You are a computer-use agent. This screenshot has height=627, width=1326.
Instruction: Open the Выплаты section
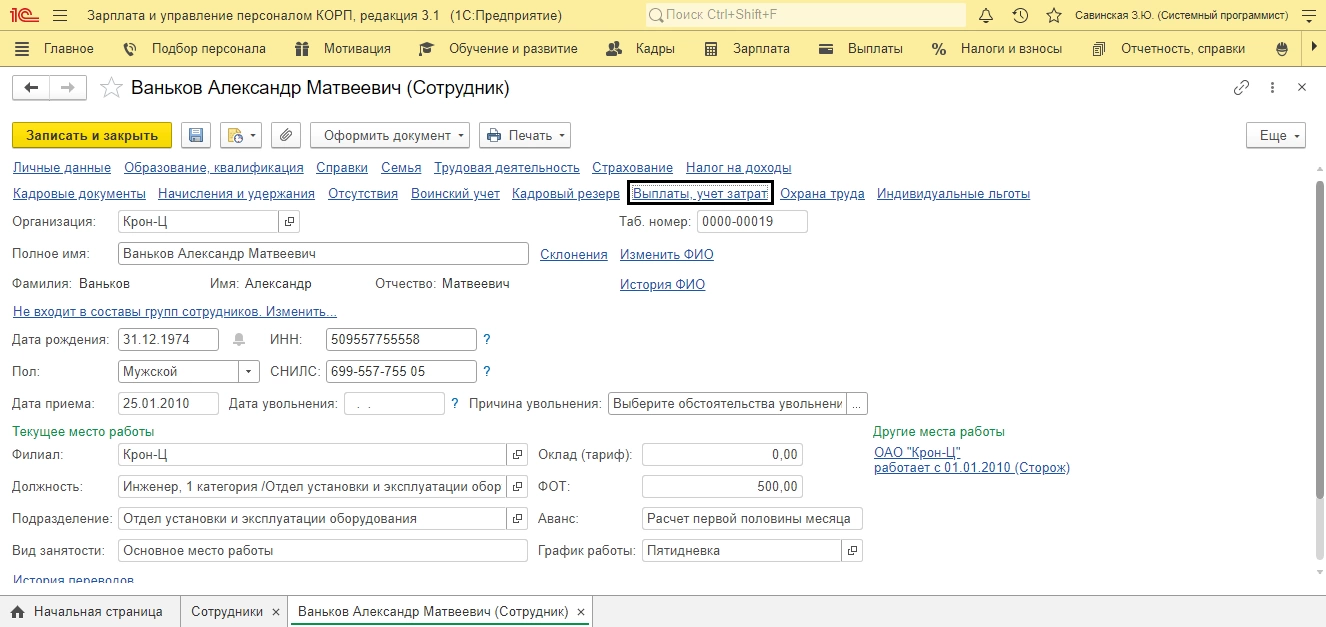[x=860, y=48]
